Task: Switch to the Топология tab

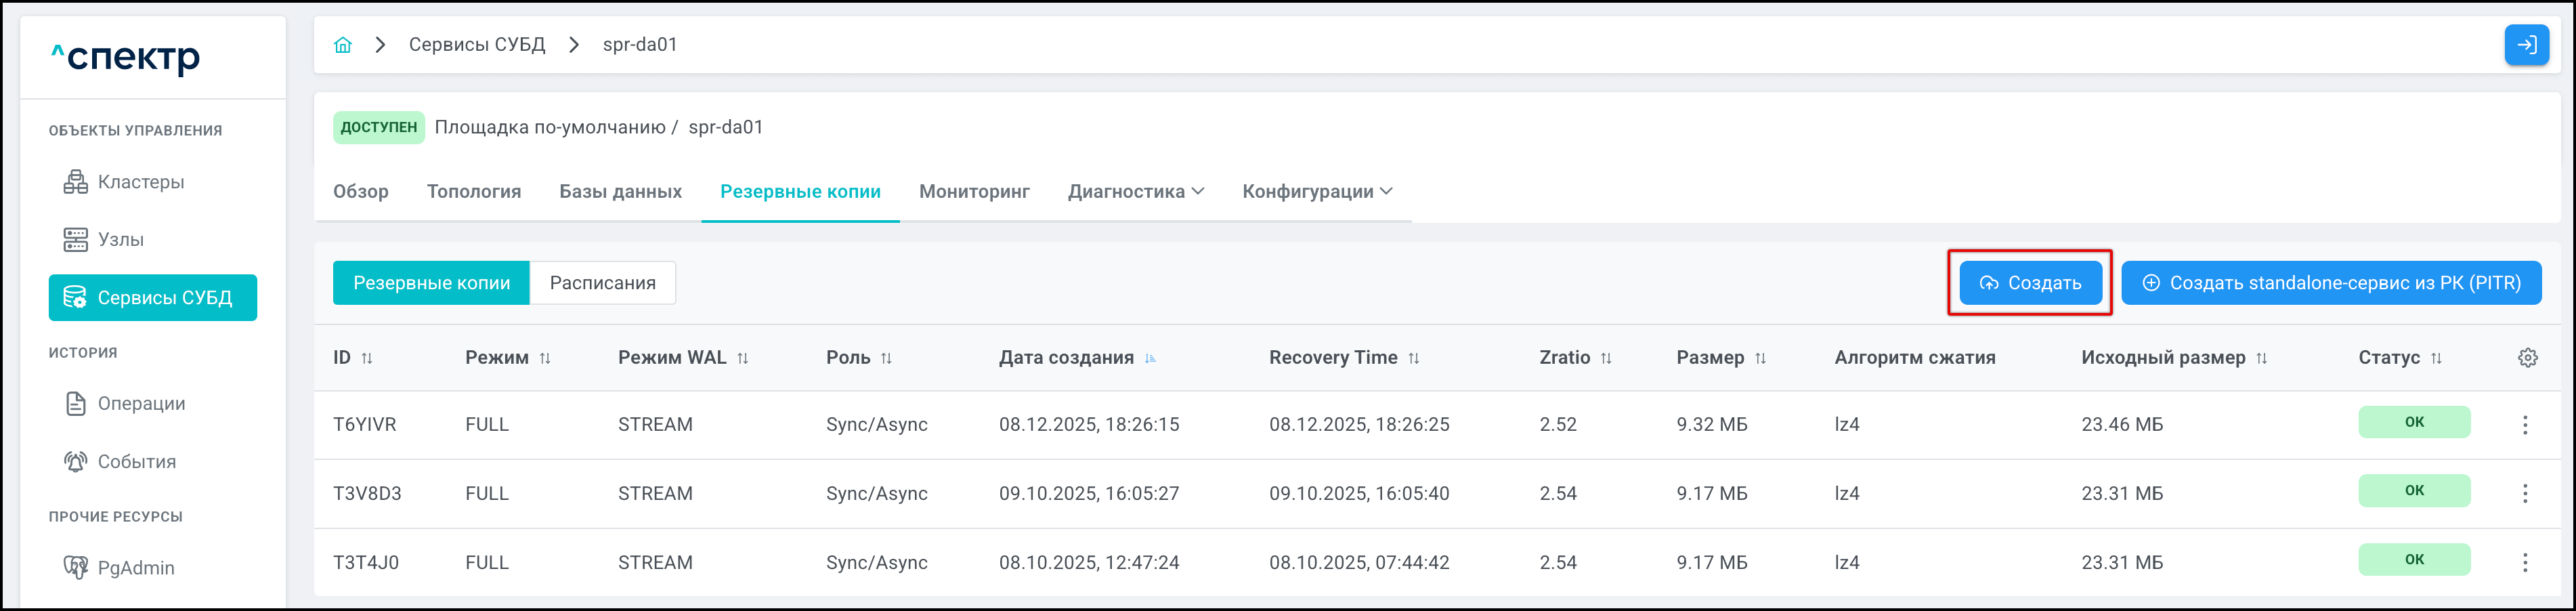Action: [x=473, y=191]
